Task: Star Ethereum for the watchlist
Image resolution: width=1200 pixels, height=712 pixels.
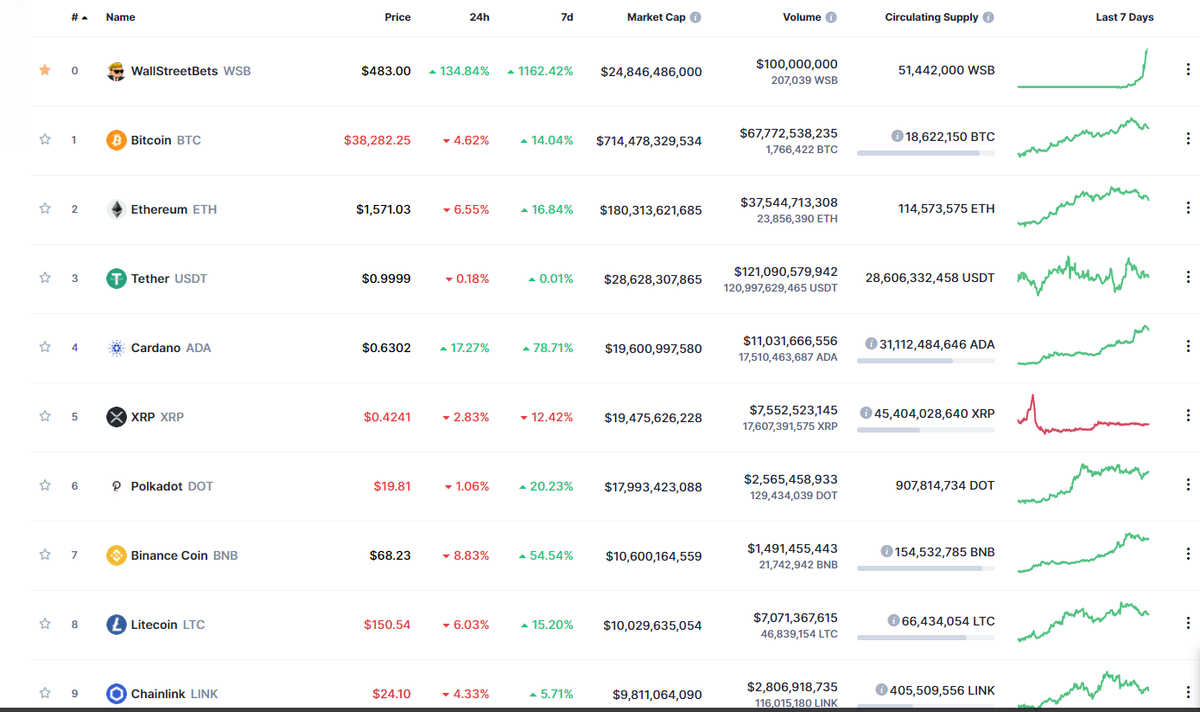Action: tap(45, 209)
